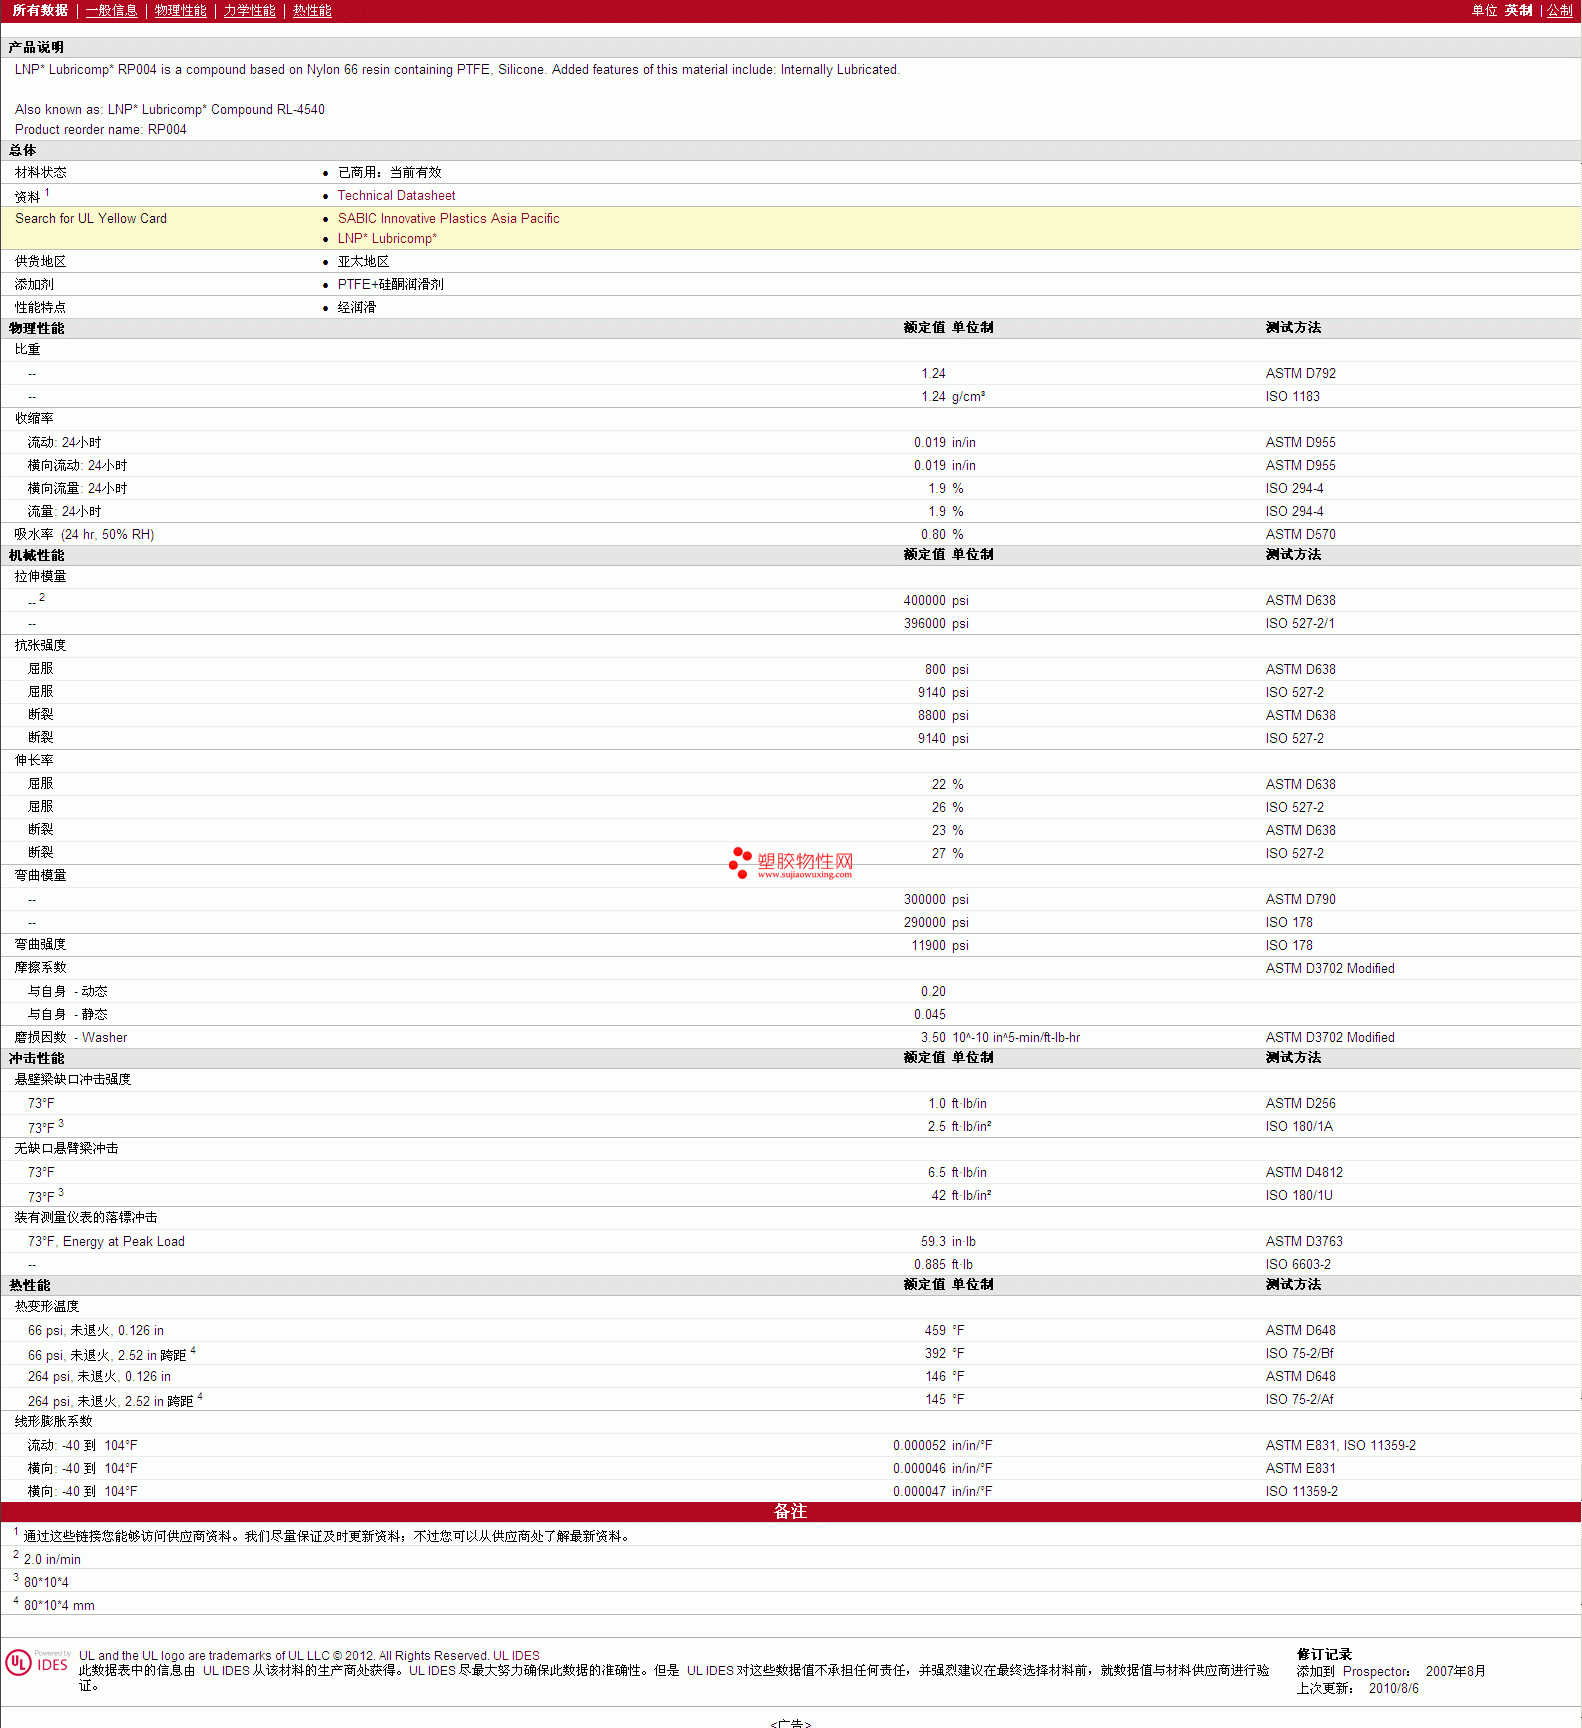Click the ASTM D256 test method
1582x1728 pixels.
tap(1300, 1104)
